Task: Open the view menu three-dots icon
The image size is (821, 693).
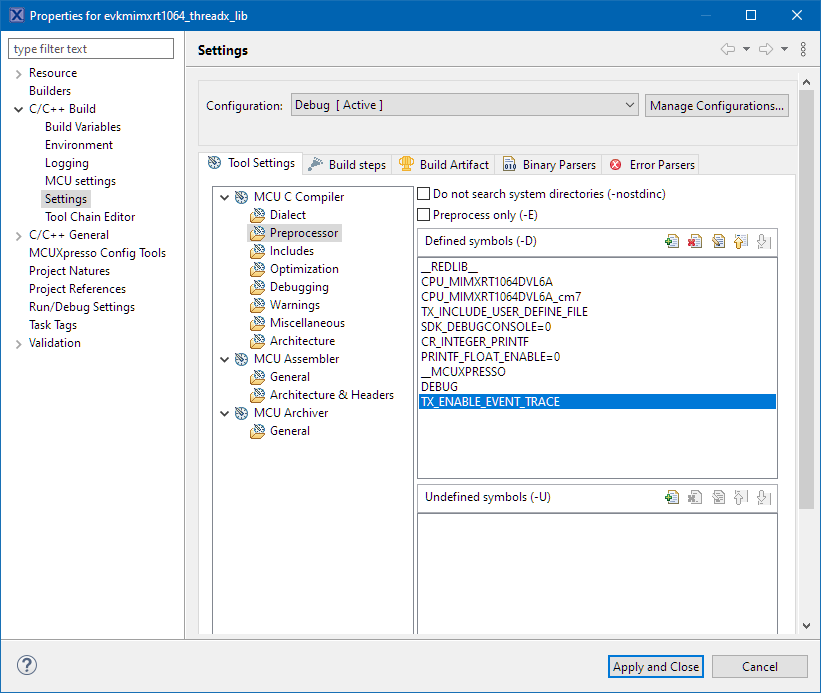Action: tap(803, 50)
